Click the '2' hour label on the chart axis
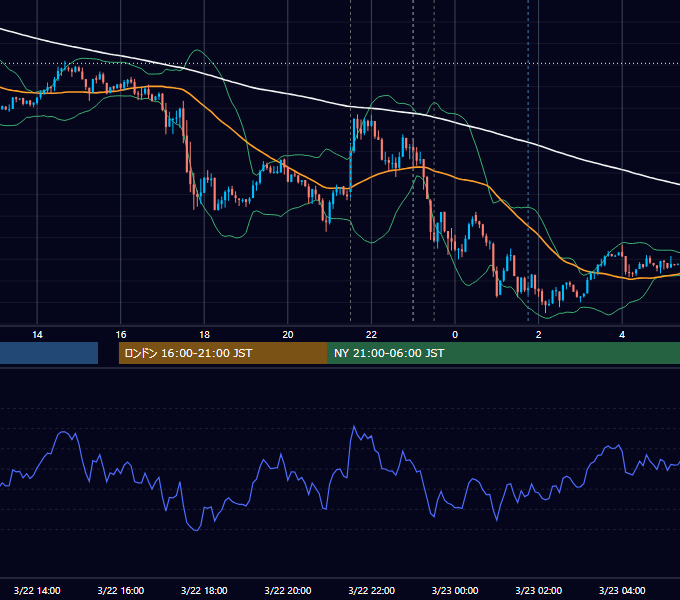Viewport: 680px width, 600px height. pyautogui.click(x=538, y=335)
